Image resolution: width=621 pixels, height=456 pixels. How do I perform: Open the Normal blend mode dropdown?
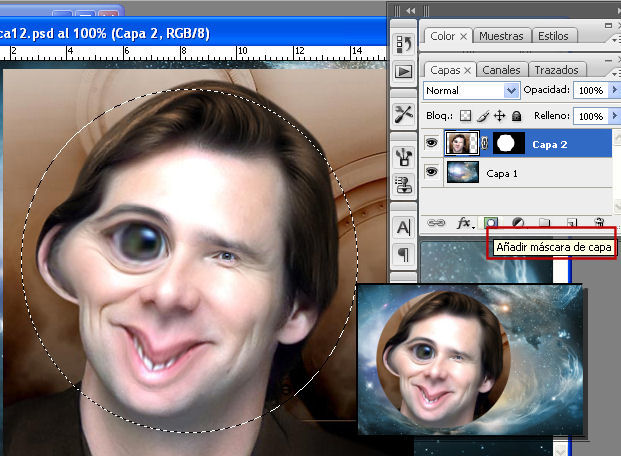[x=471, y=91]
